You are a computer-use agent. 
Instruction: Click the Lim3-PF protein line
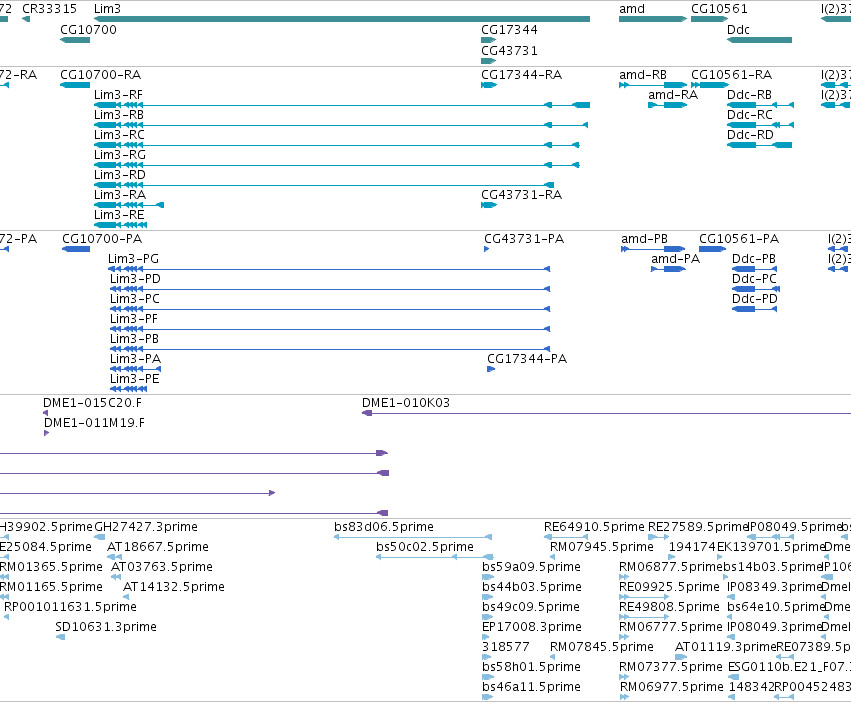pyautogui.click(x=330, y=329)
